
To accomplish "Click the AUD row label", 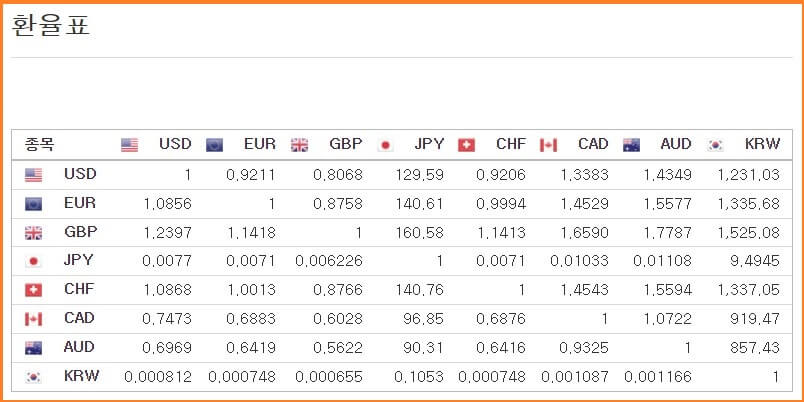I will click(79, 347).
